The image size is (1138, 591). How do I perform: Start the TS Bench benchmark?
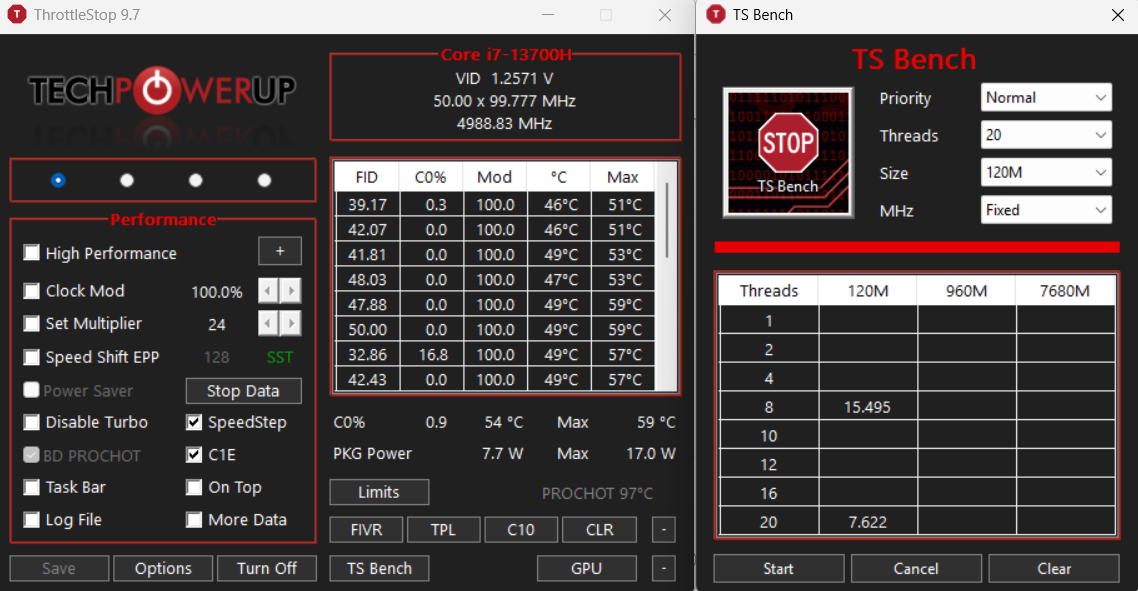pyautogui.click(x=778, y=568)
